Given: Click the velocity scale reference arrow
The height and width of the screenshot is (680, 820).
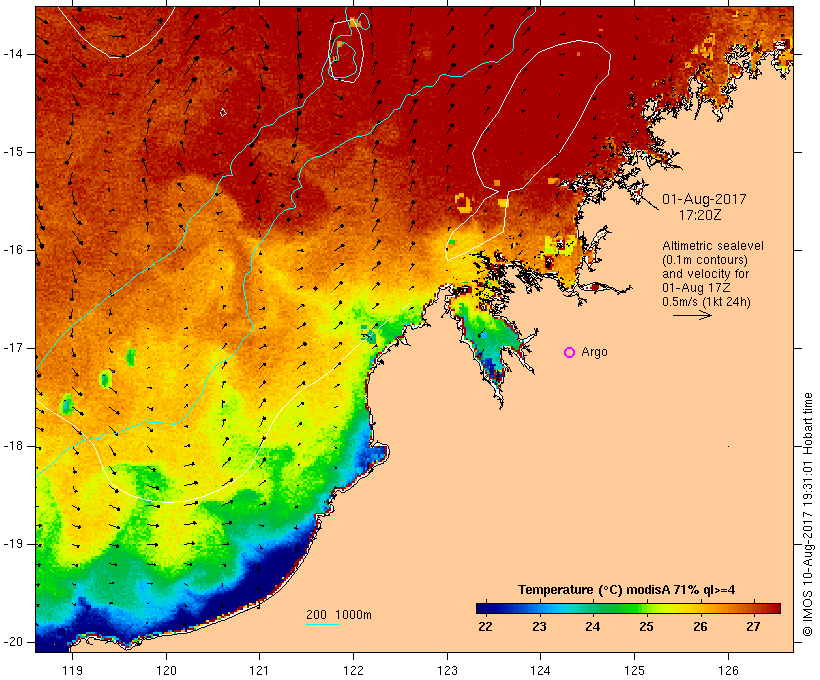Looking at the screenshot, I should click(692, 315).
